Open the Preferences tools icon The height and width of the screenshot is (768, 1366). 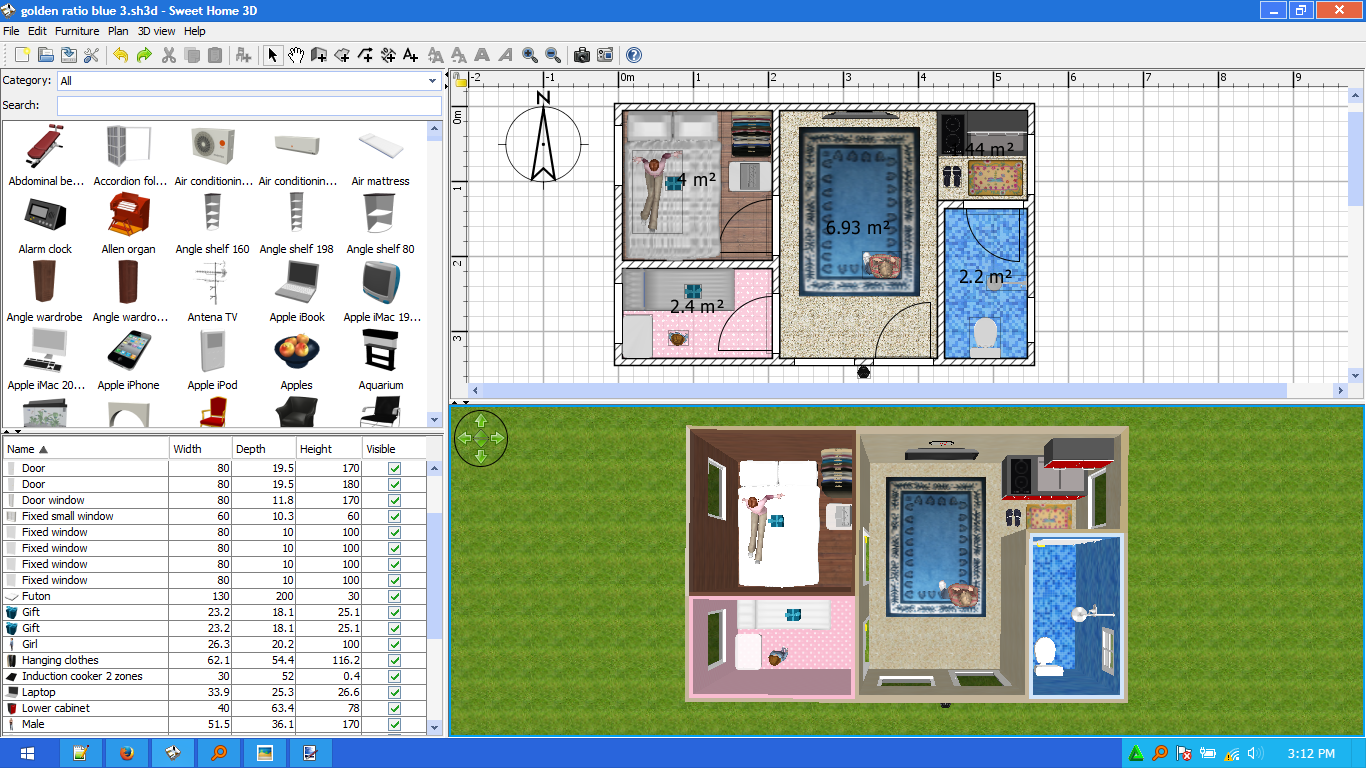92,55
